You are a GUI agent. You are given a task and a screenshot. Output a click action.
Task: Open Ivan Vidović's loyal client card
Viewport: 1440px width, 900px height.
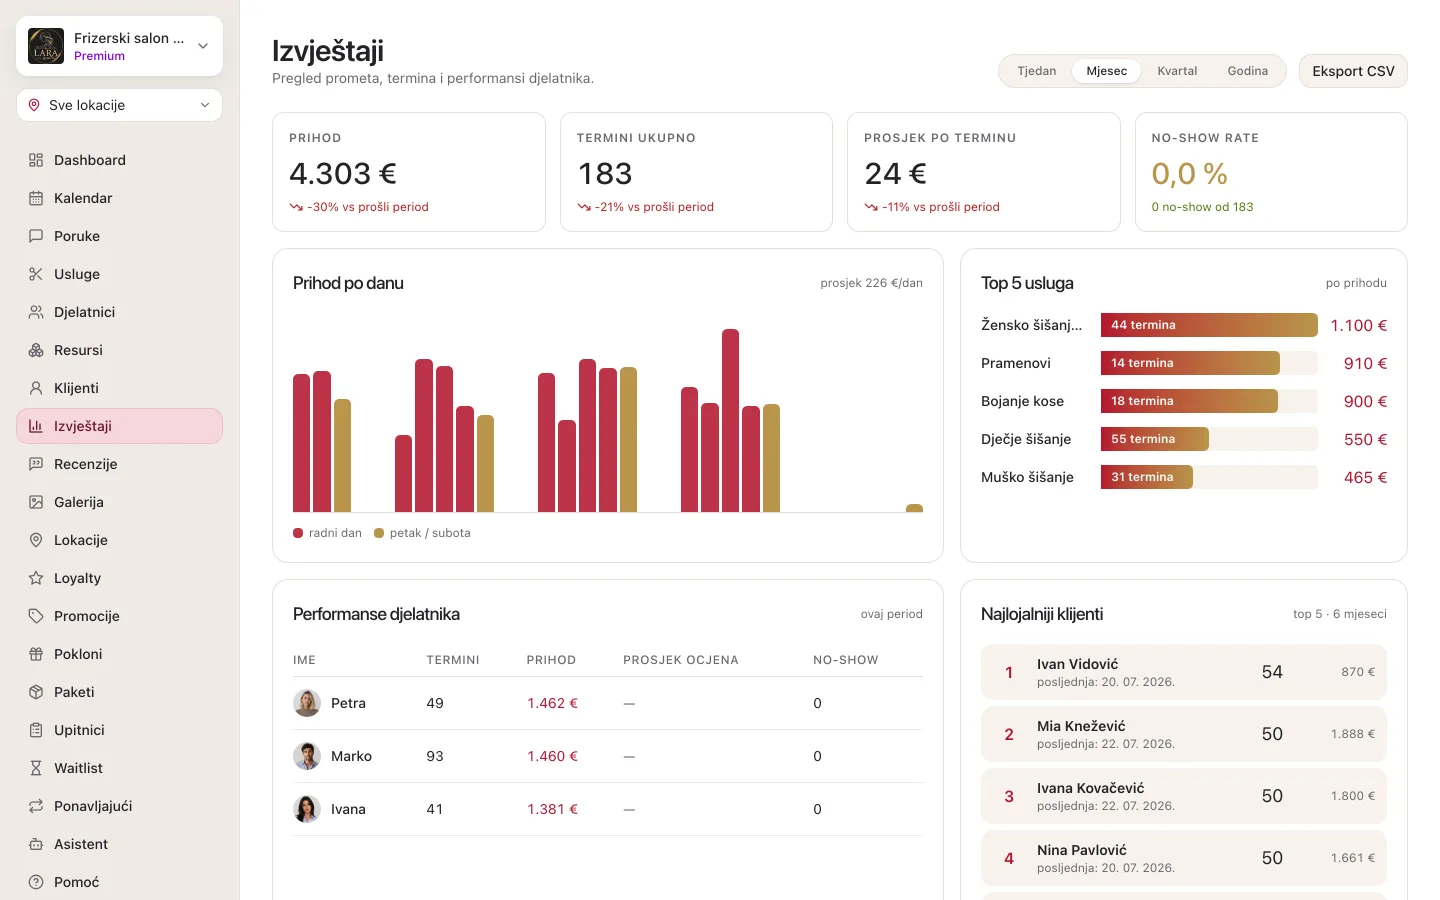1184,672
